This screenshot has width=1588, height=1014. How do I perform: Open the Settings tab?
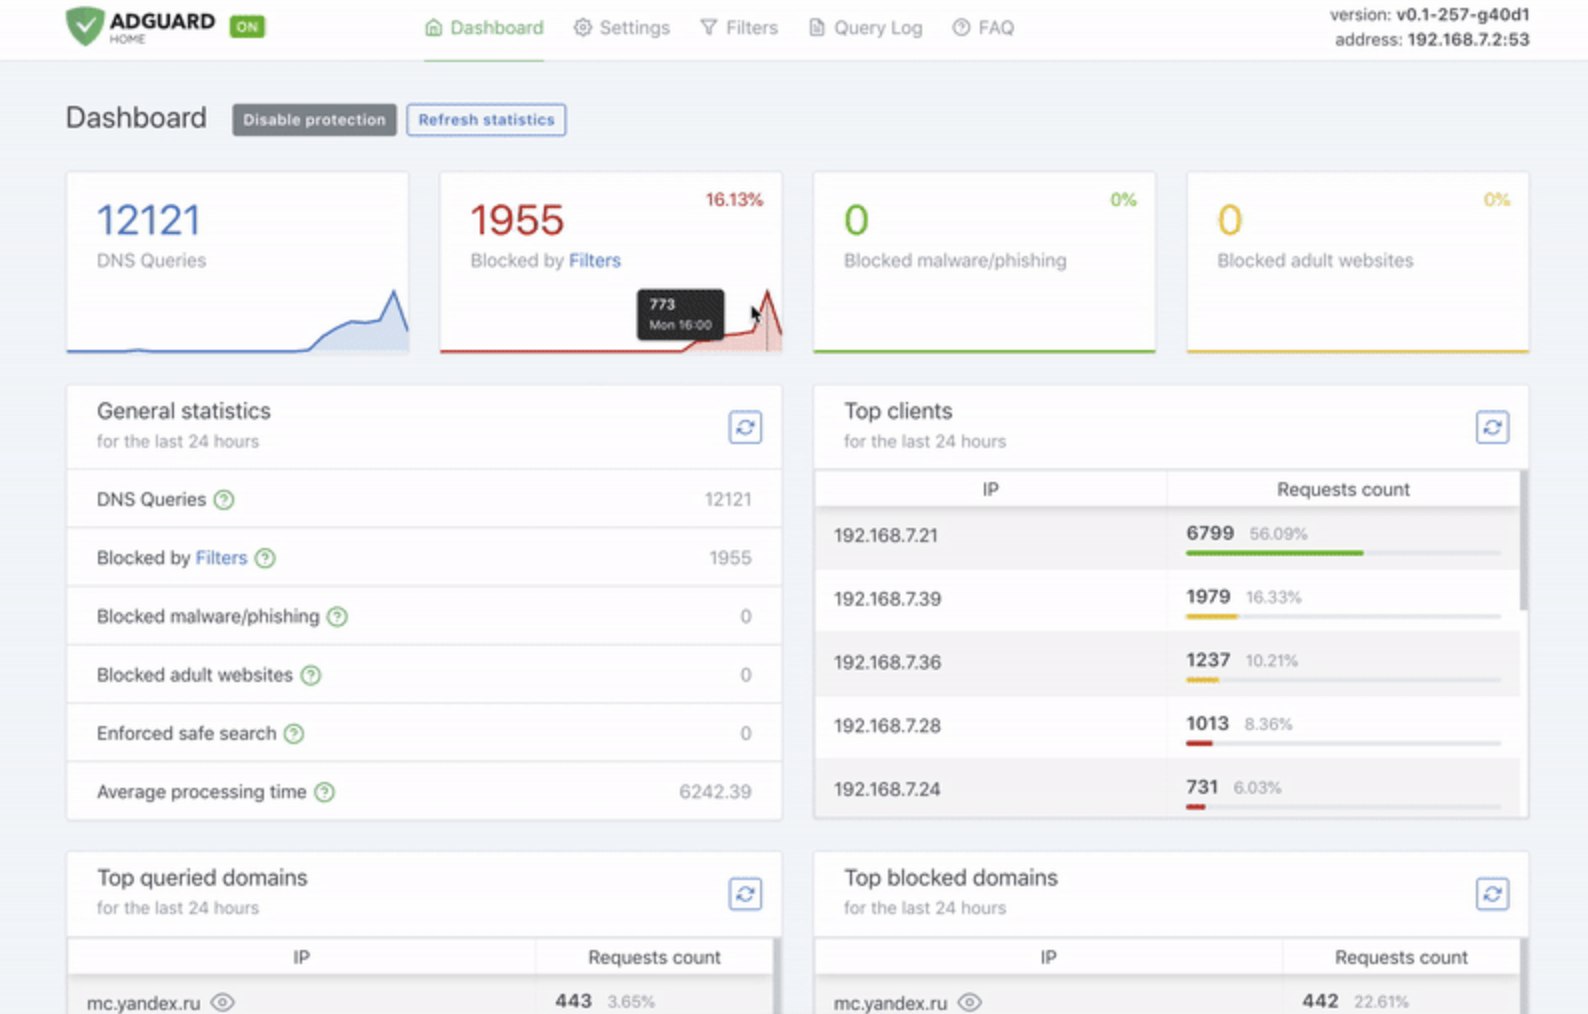coord(621,28)
